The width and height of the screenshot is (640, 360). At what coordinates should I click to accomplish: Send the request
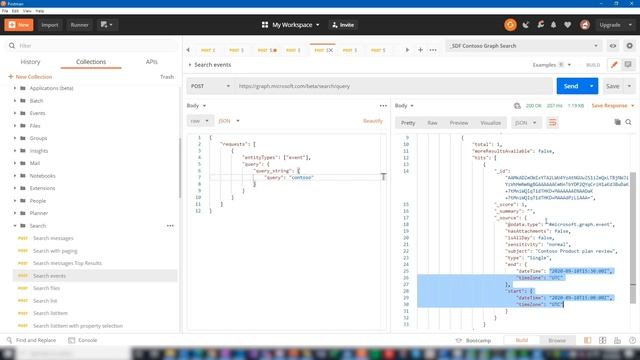(x=571, y=86)
